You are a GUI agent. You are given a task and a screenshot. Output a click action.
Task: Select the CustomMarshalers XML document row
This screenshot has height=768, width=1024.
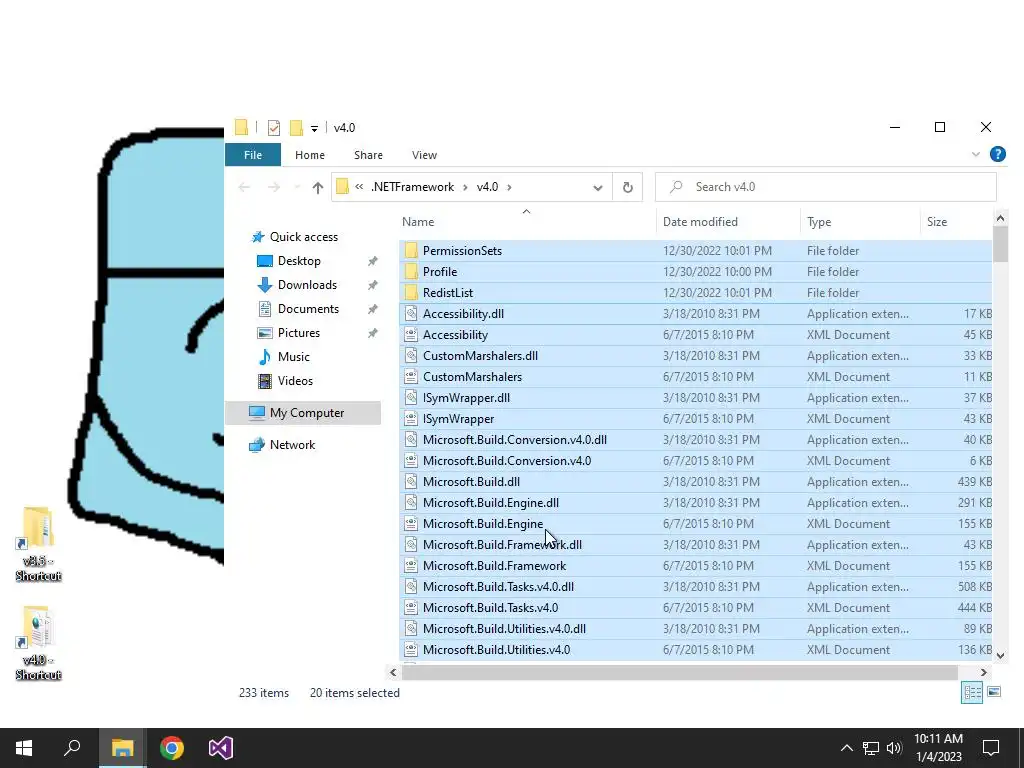pyautogui.click(x=696, y=377)
